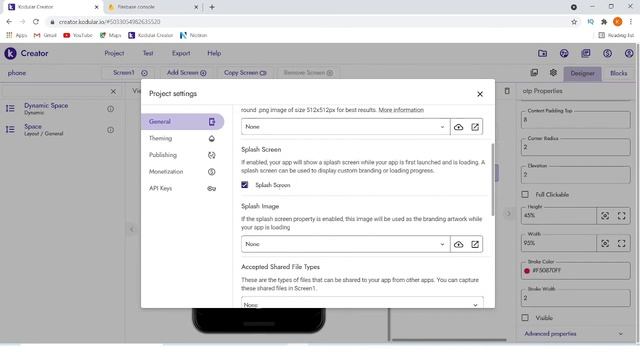Viewport: 640px width, 360px height.
Task: Open the palette theme icon in top bar
Action: point(564,53)
